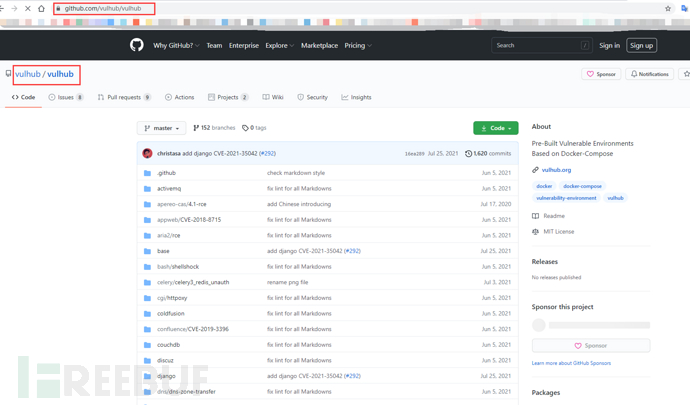Open the Why GitHub? dropdown menu

176,45
